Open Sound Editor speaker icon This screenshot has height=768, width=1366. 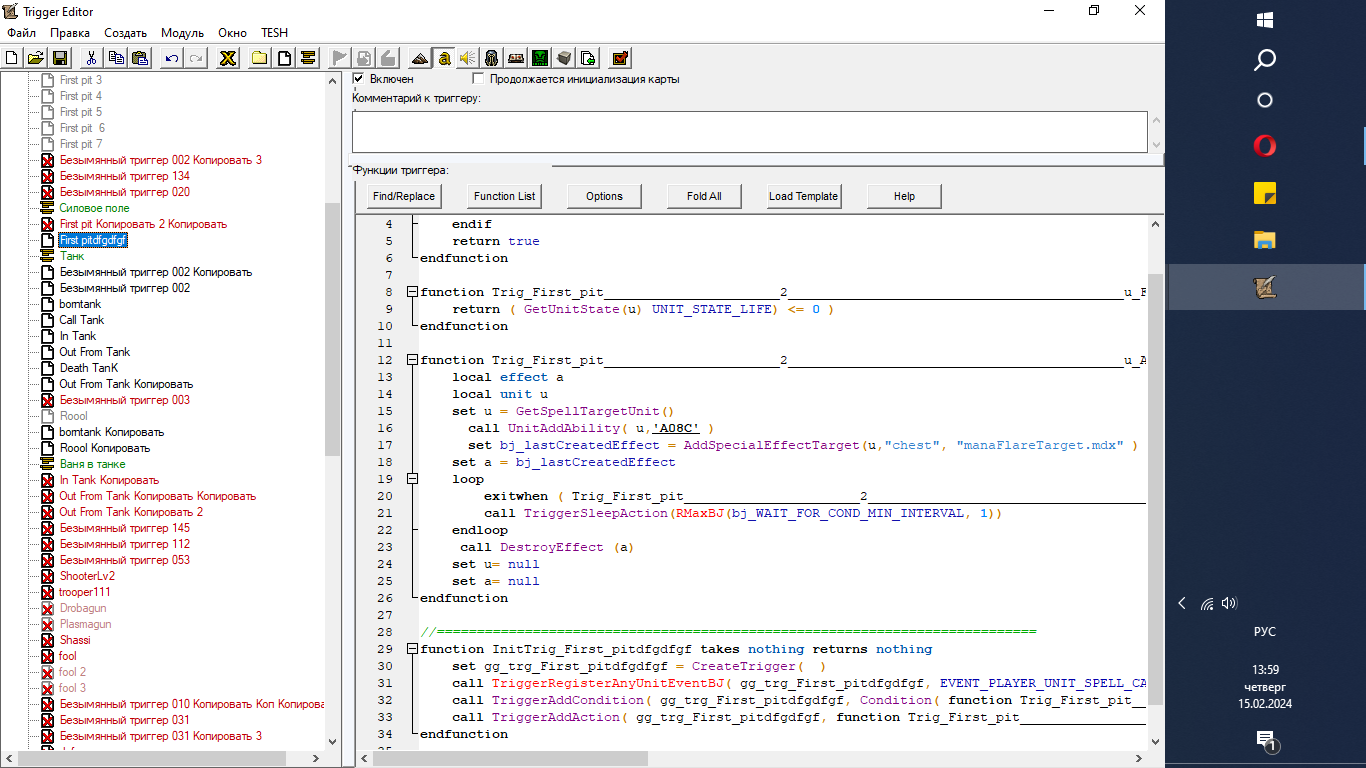pos(467,58)
